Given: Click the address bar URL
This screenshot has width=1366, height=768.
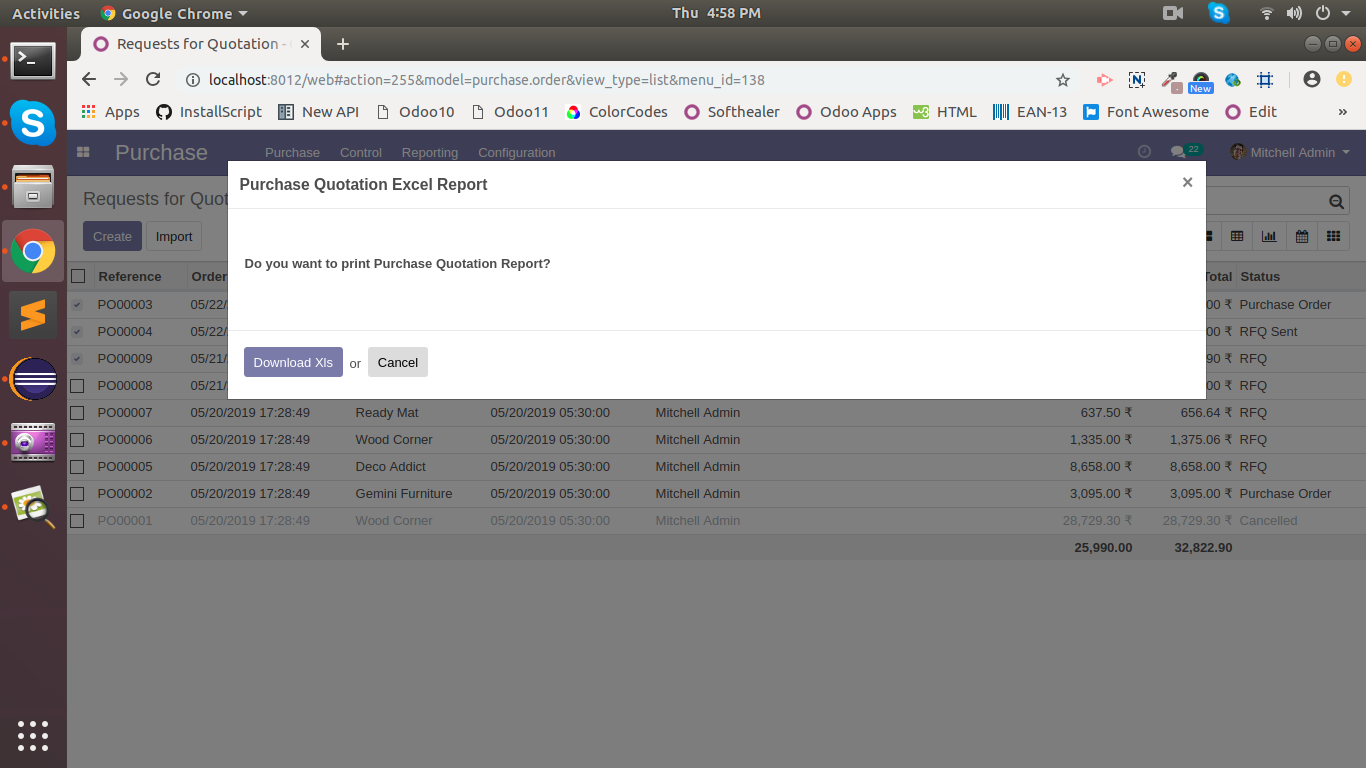Looking at the screenshot, I should (486, 80).
